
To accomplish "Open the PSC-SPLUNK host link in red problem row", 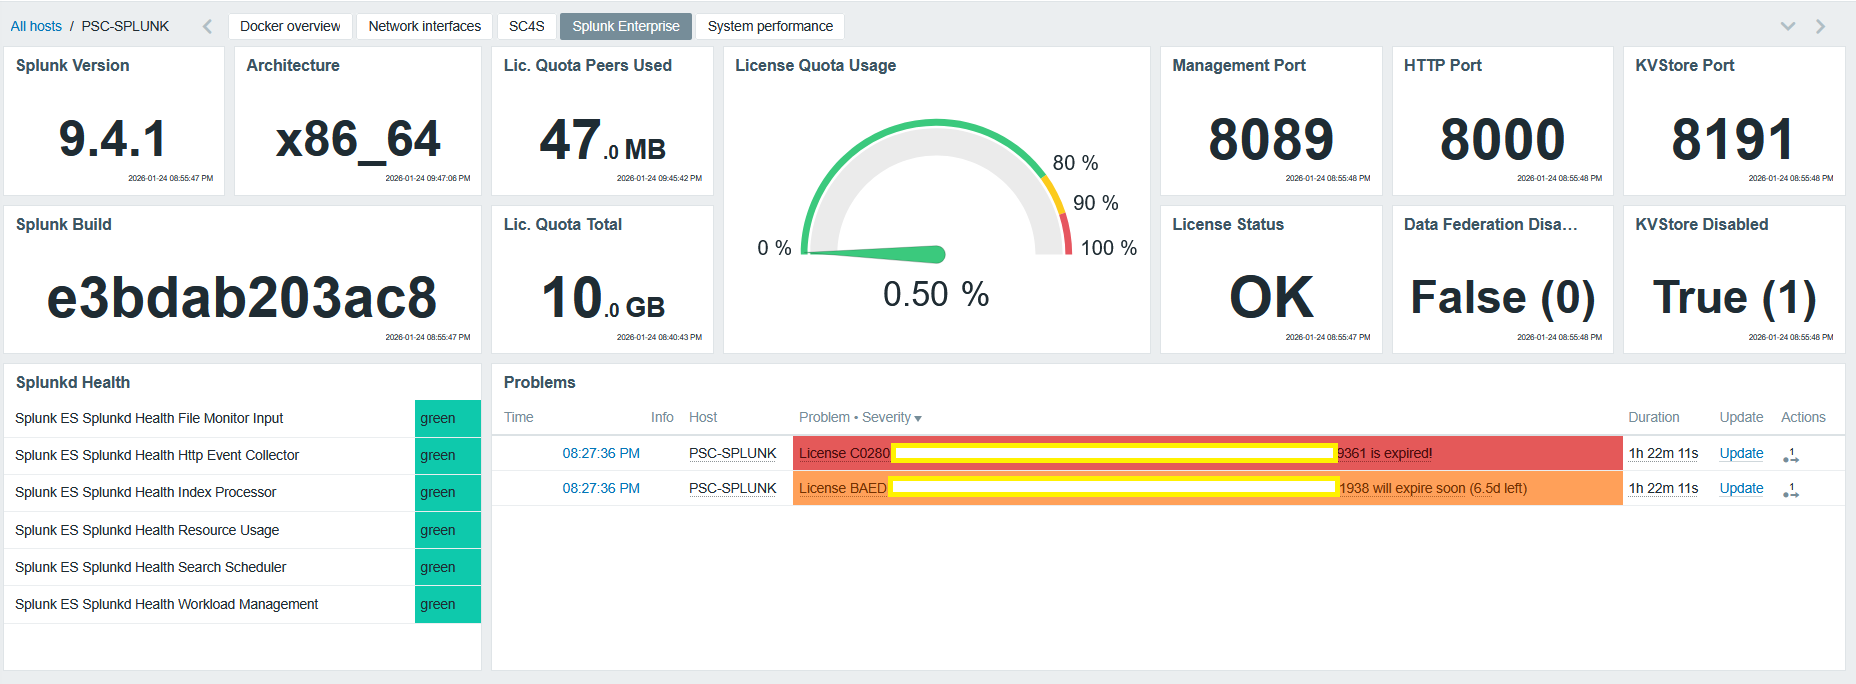I will pos(732,453).
